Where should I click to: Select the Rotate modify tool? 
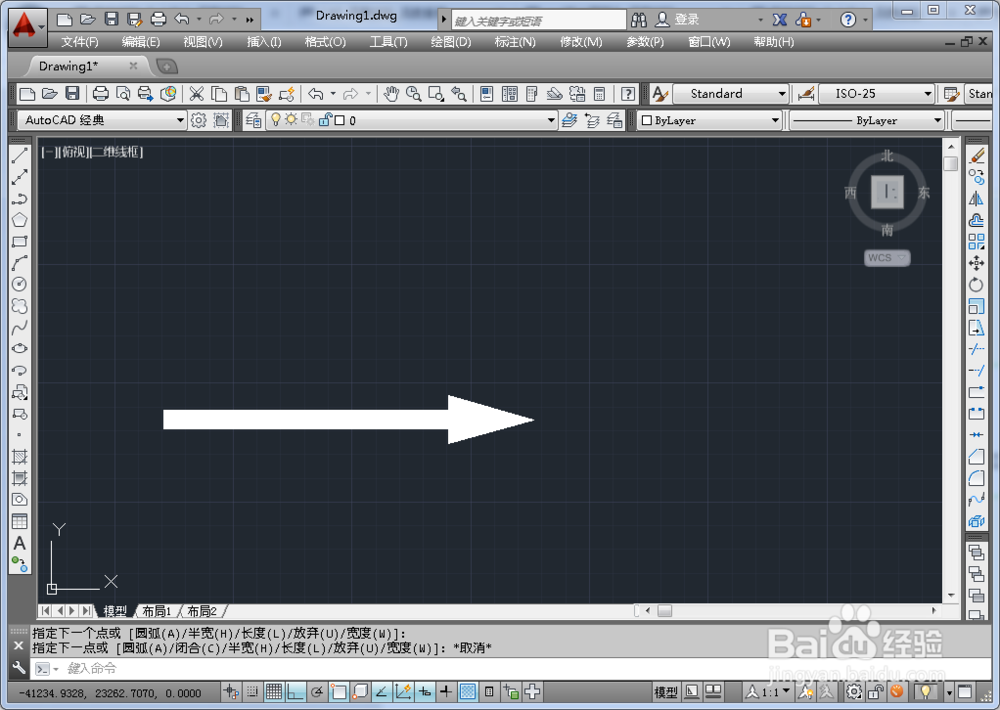[976, 285]
